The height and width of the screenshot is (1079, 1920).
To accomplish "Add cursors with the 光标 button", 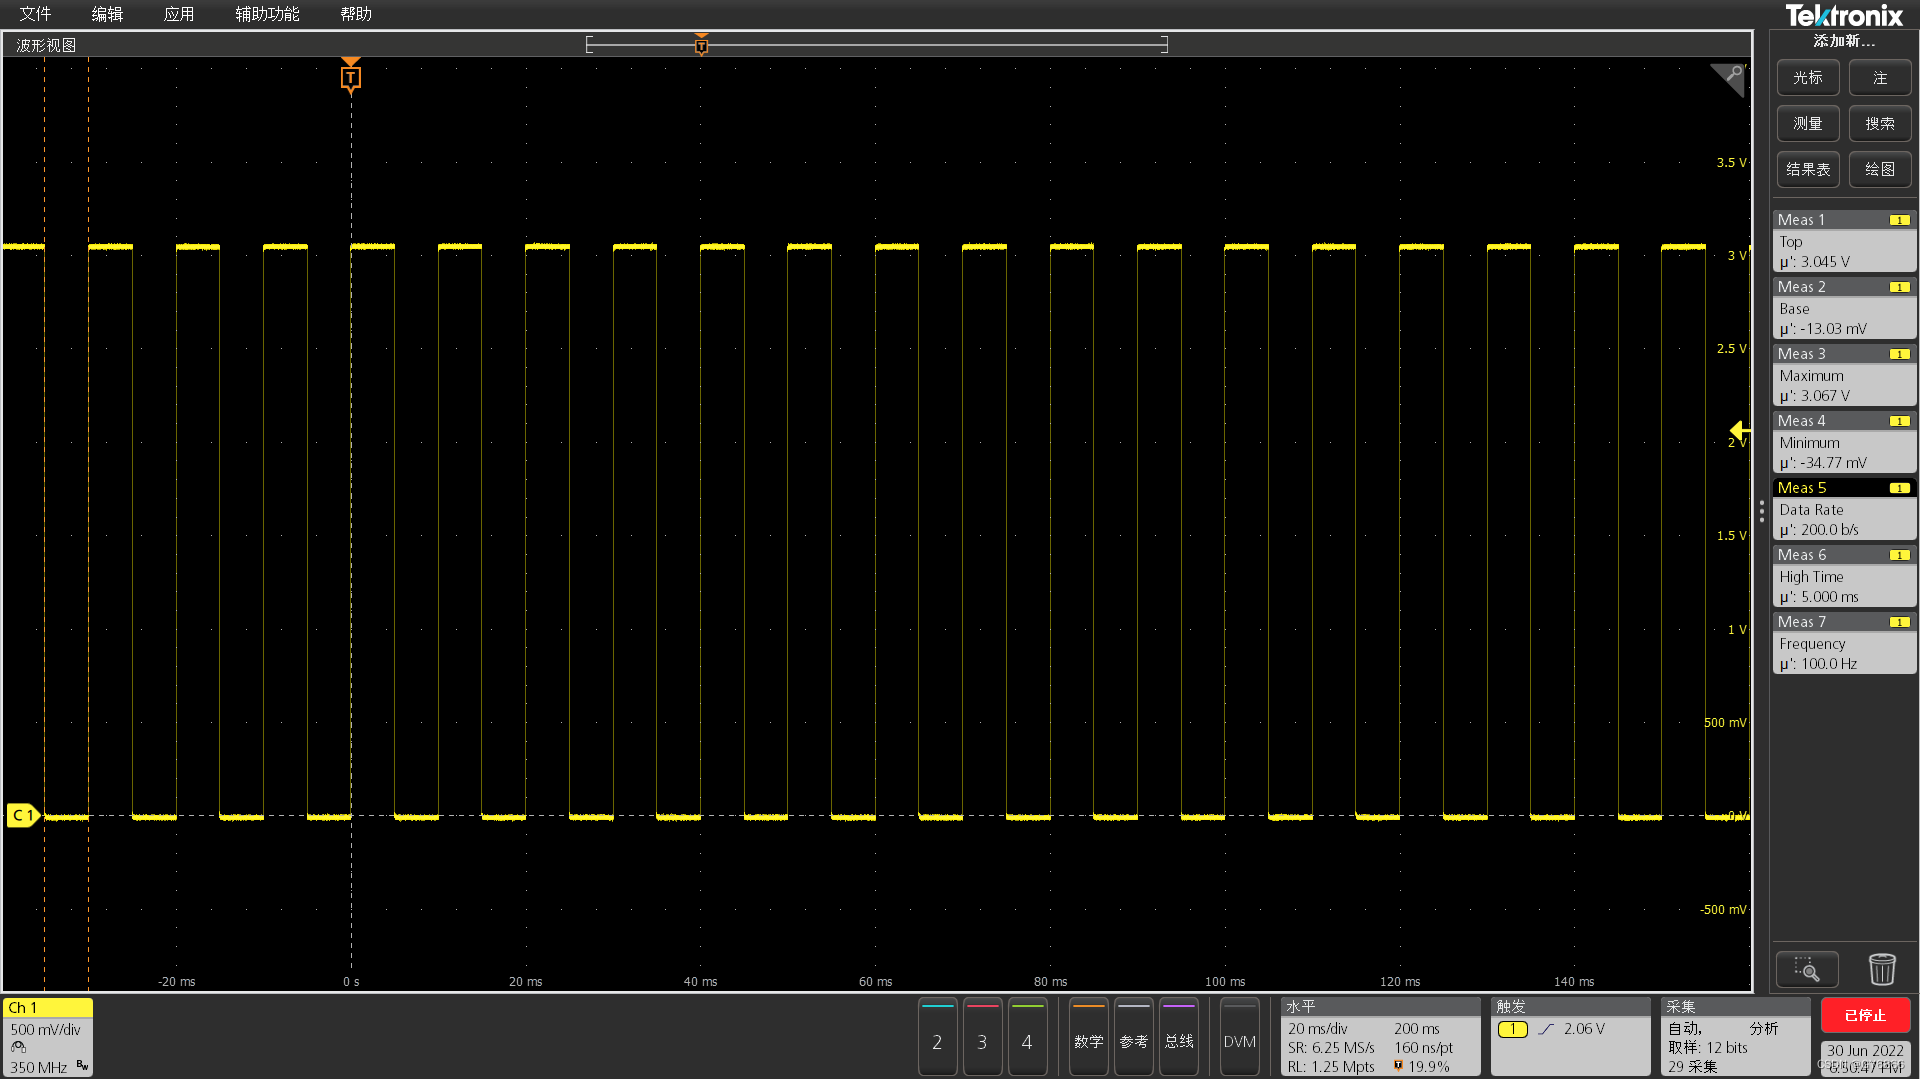I will point(1808,78).
